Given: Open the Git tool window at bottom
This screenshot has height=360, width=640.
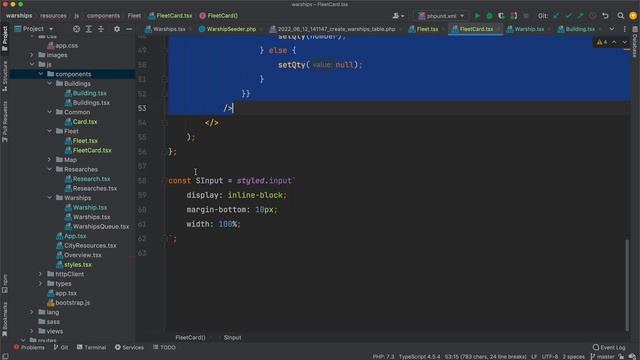Looking at the screenshot, I should pyautogui.click(x=61, y=347).
